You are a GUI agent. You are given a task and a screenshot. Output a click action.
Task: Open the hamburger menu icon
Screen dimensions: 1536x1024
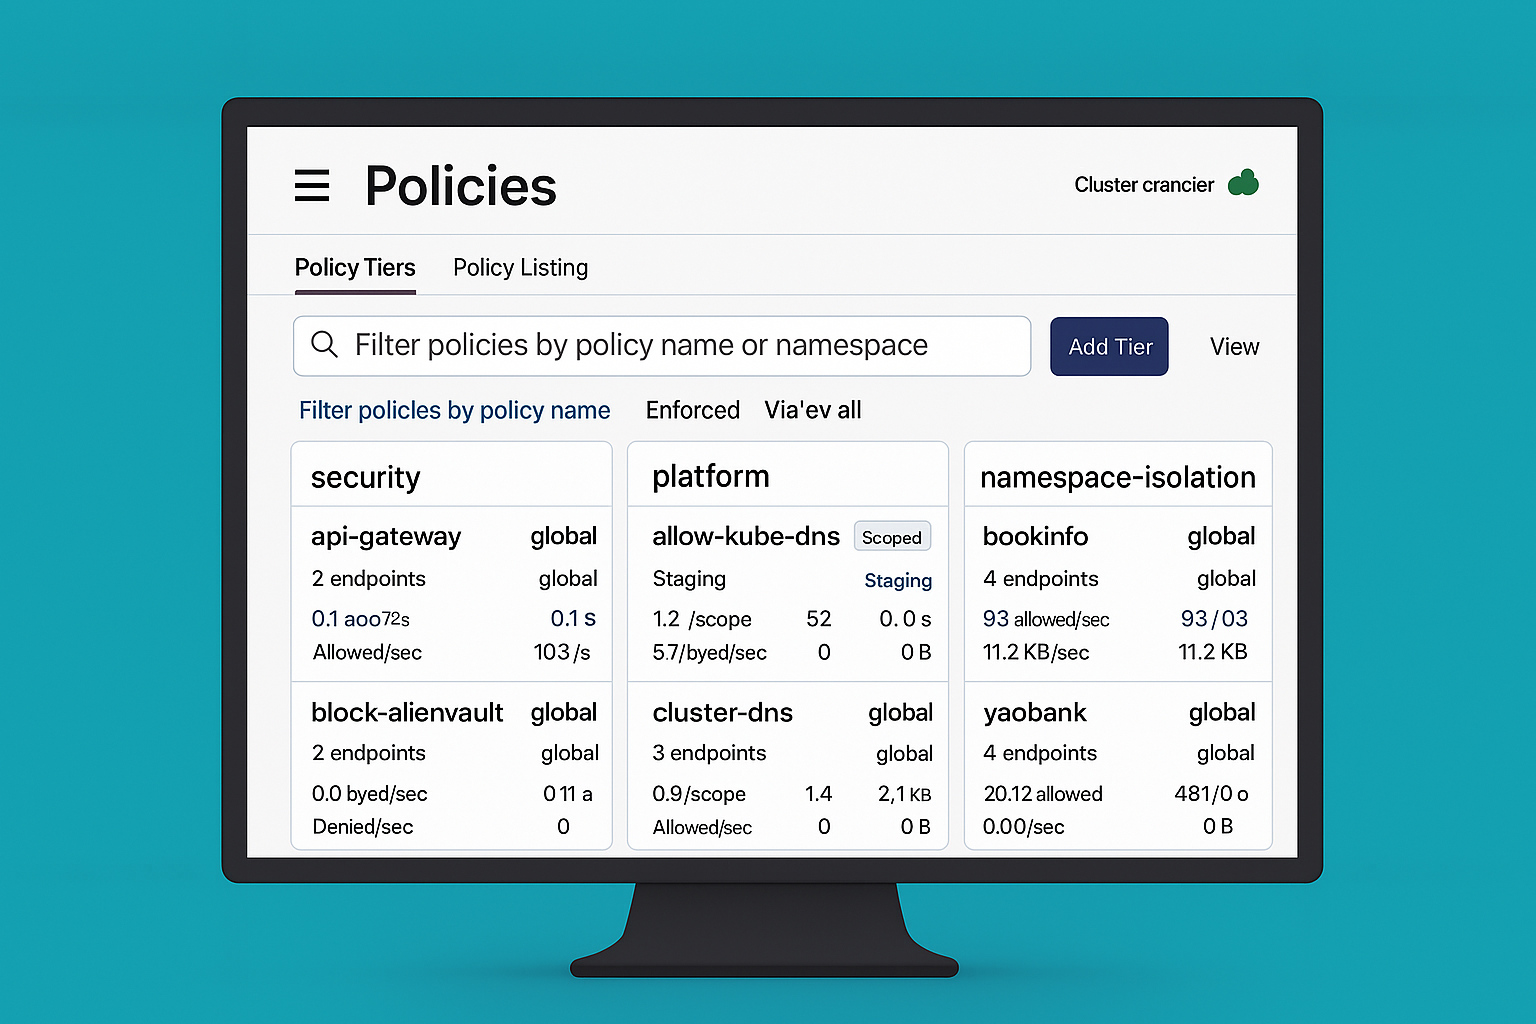click(x=312, y=186)
